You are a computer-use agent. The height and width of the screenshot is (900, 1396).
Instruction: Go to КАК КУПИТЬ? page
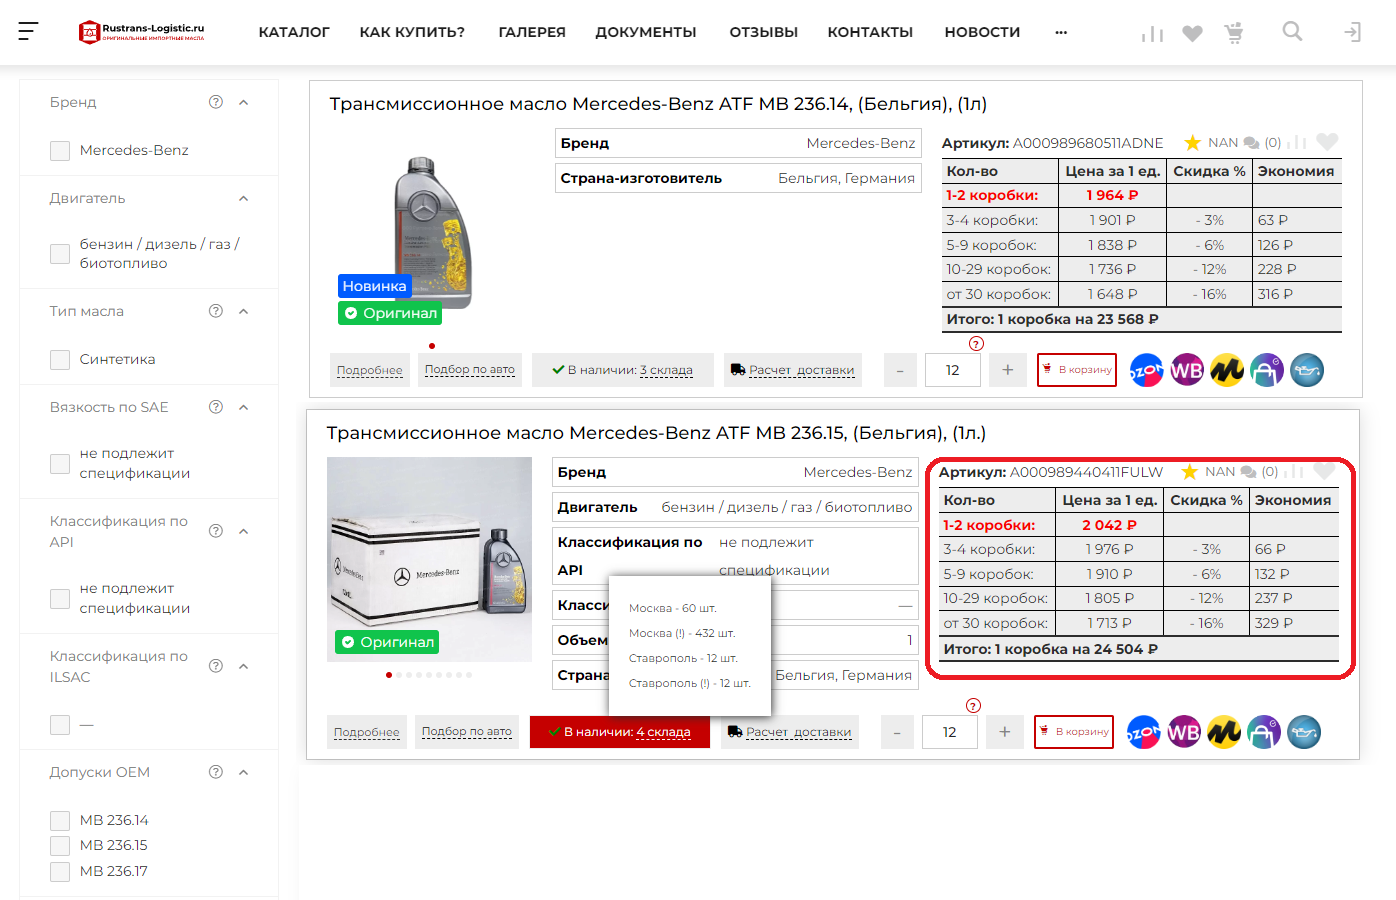[x=412, y=32]
